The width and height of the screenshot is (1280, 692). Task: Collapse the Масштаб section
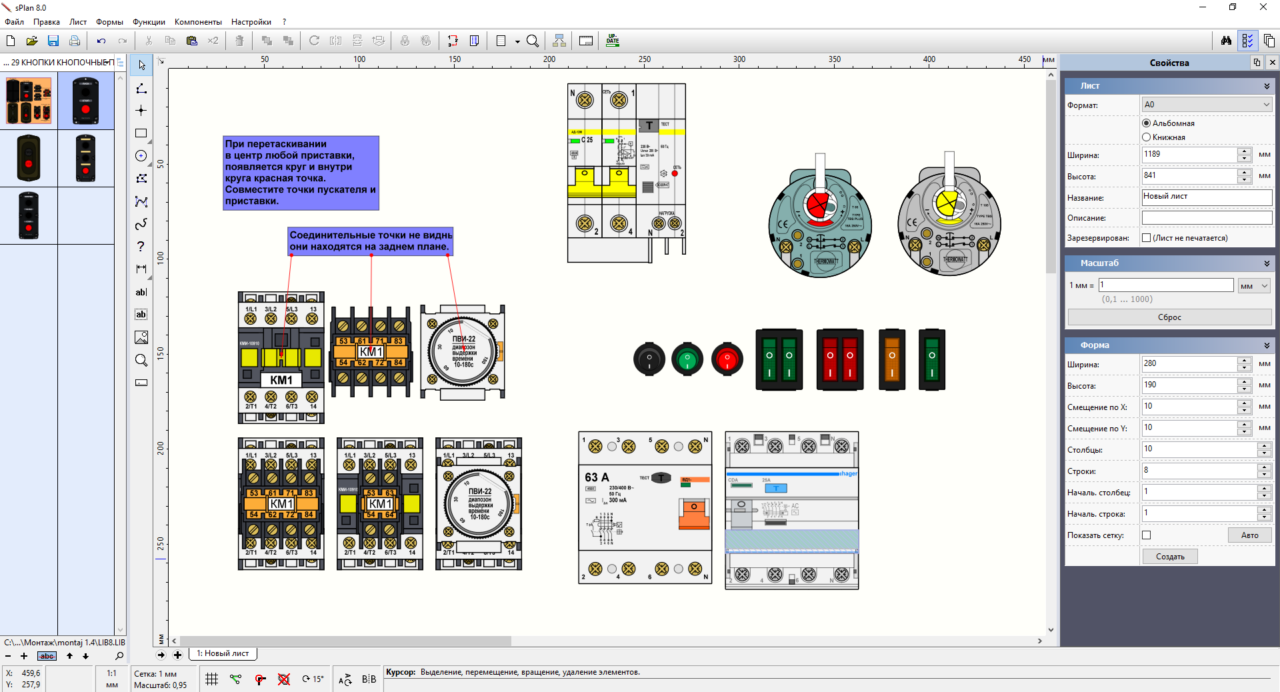pyautogui.click(x=1267, y=263)
